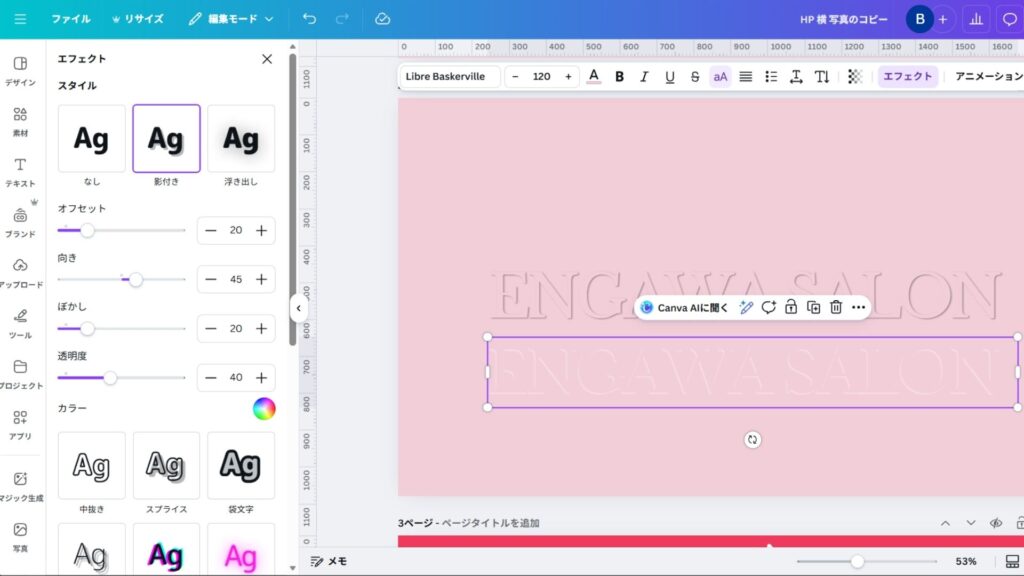
Task: Open the 編集モード dropdown
Action: pyautogui.click(x=230, y=19)
